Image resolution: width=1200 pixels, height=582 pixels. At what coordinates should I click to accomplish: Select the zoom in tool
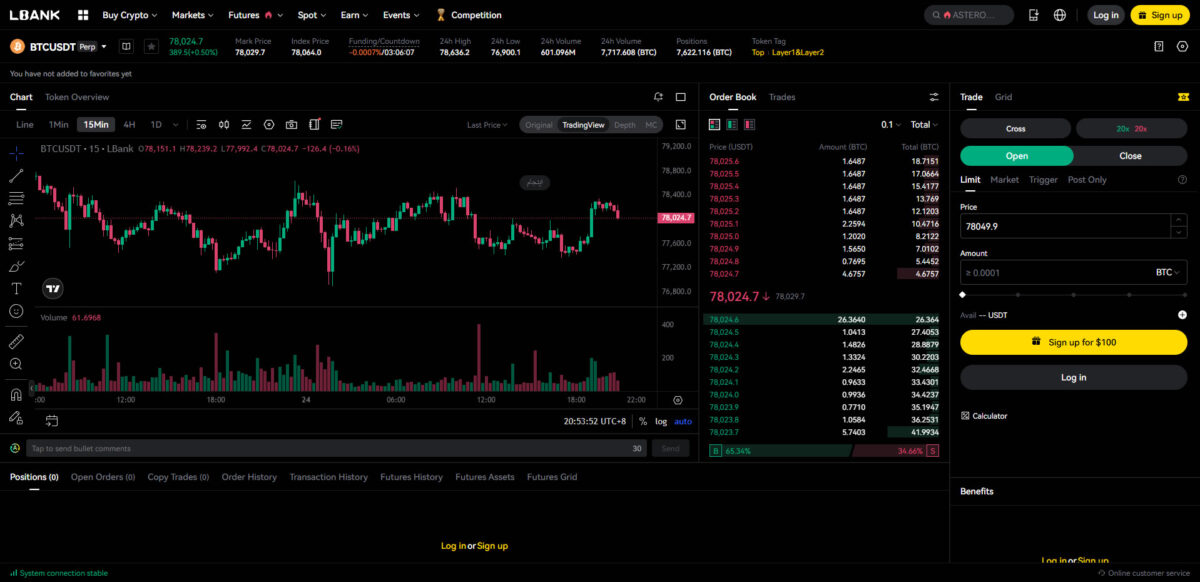[16, 364]
